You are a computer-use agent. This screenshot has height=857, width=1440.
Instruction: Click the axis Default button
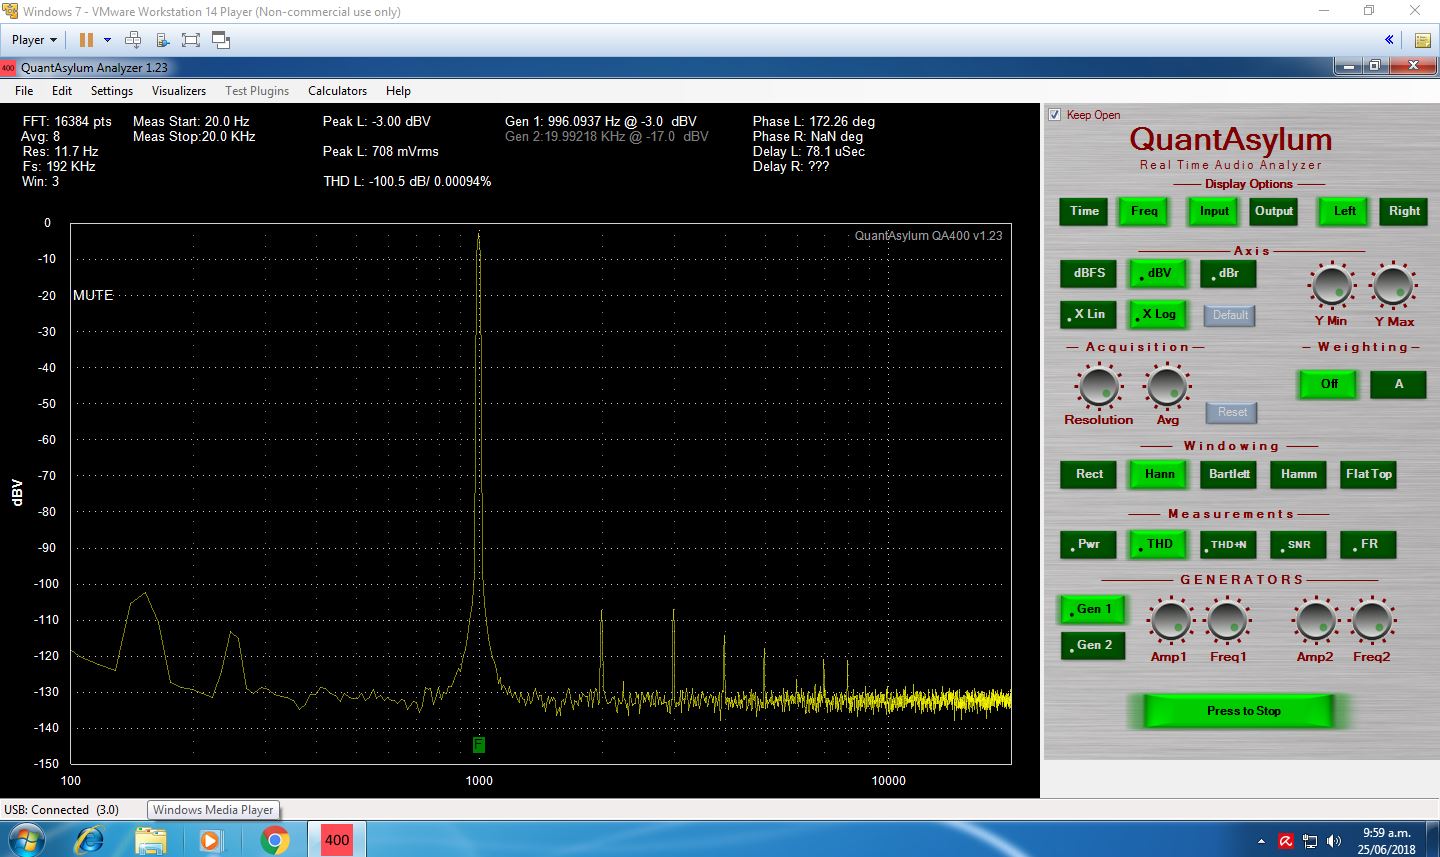tap(1230, 315)
